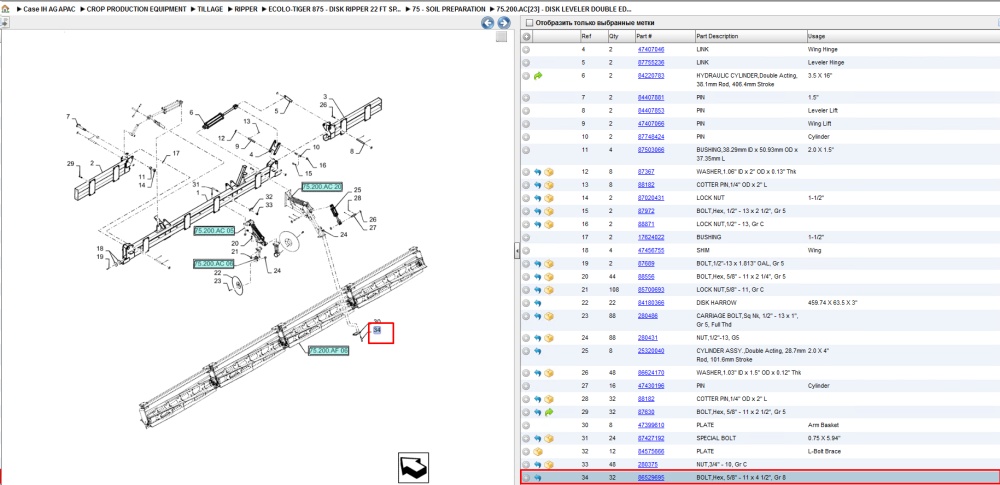Click the package box icon for part 85700693

pos(548,290)
